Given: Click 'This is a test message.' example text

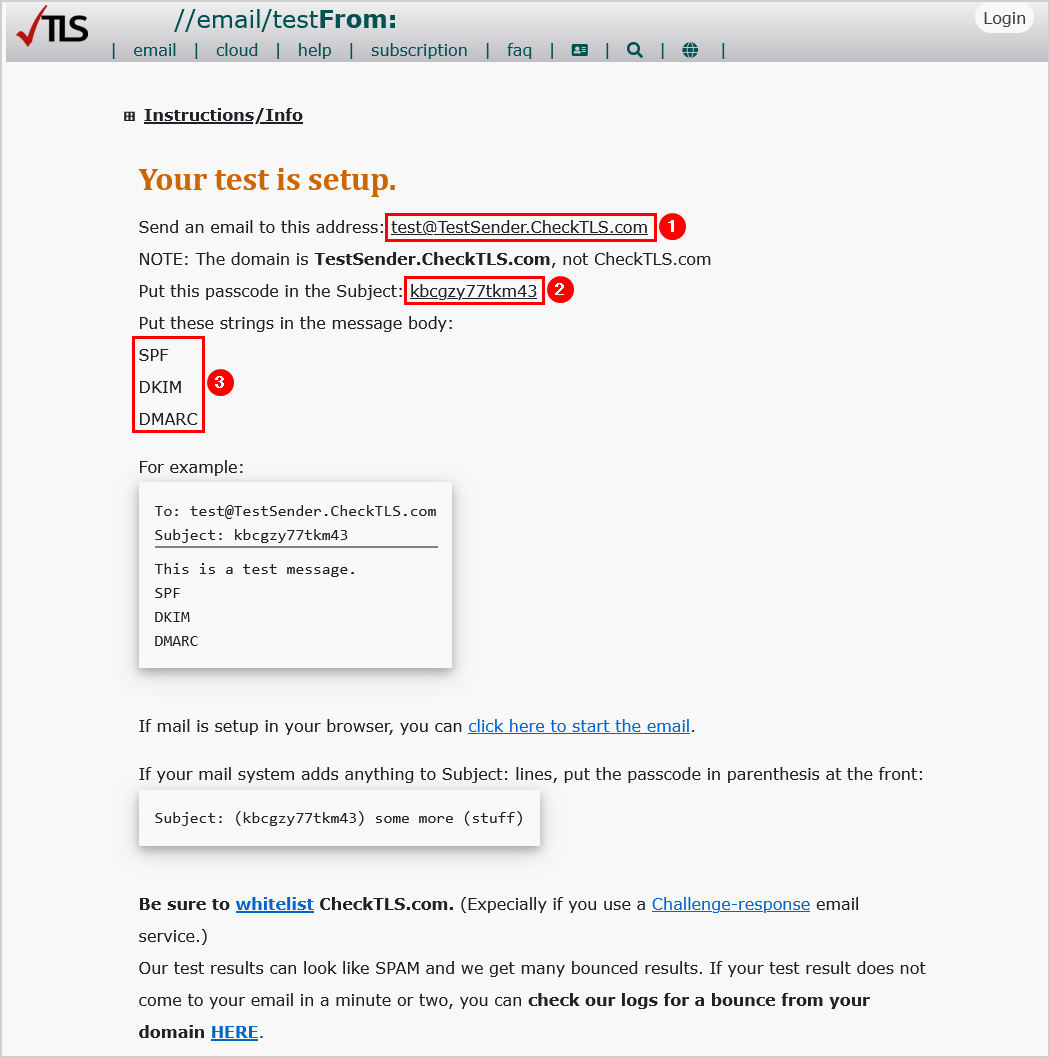Looking at the screenshot, I should coord(254,569).
